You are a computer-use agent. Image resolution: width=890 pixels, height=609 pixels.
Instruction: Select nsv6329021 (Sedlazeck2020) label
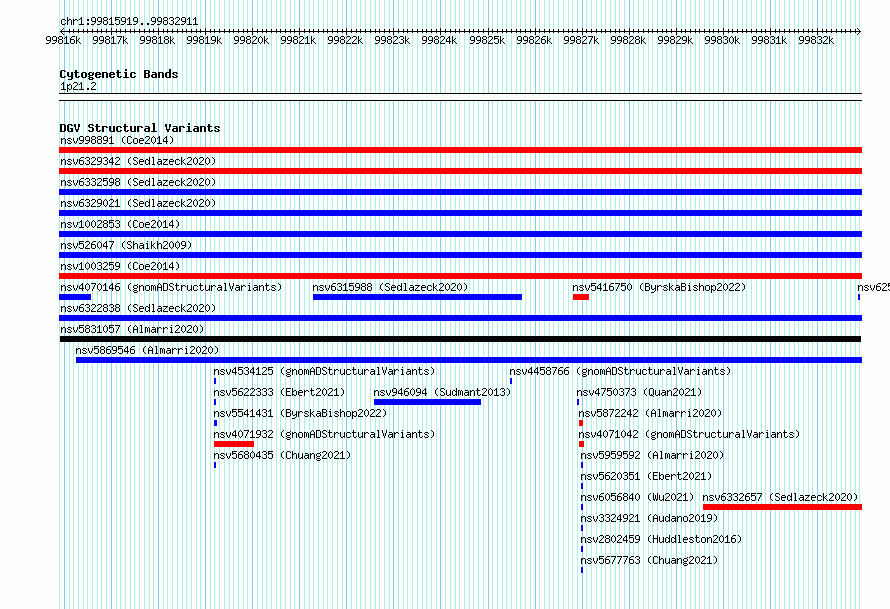(x=138, y=203)
